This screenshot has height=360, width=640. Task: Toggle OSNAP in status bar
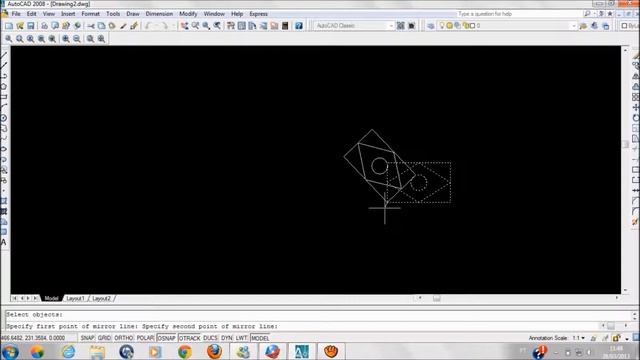coord(167,338)
